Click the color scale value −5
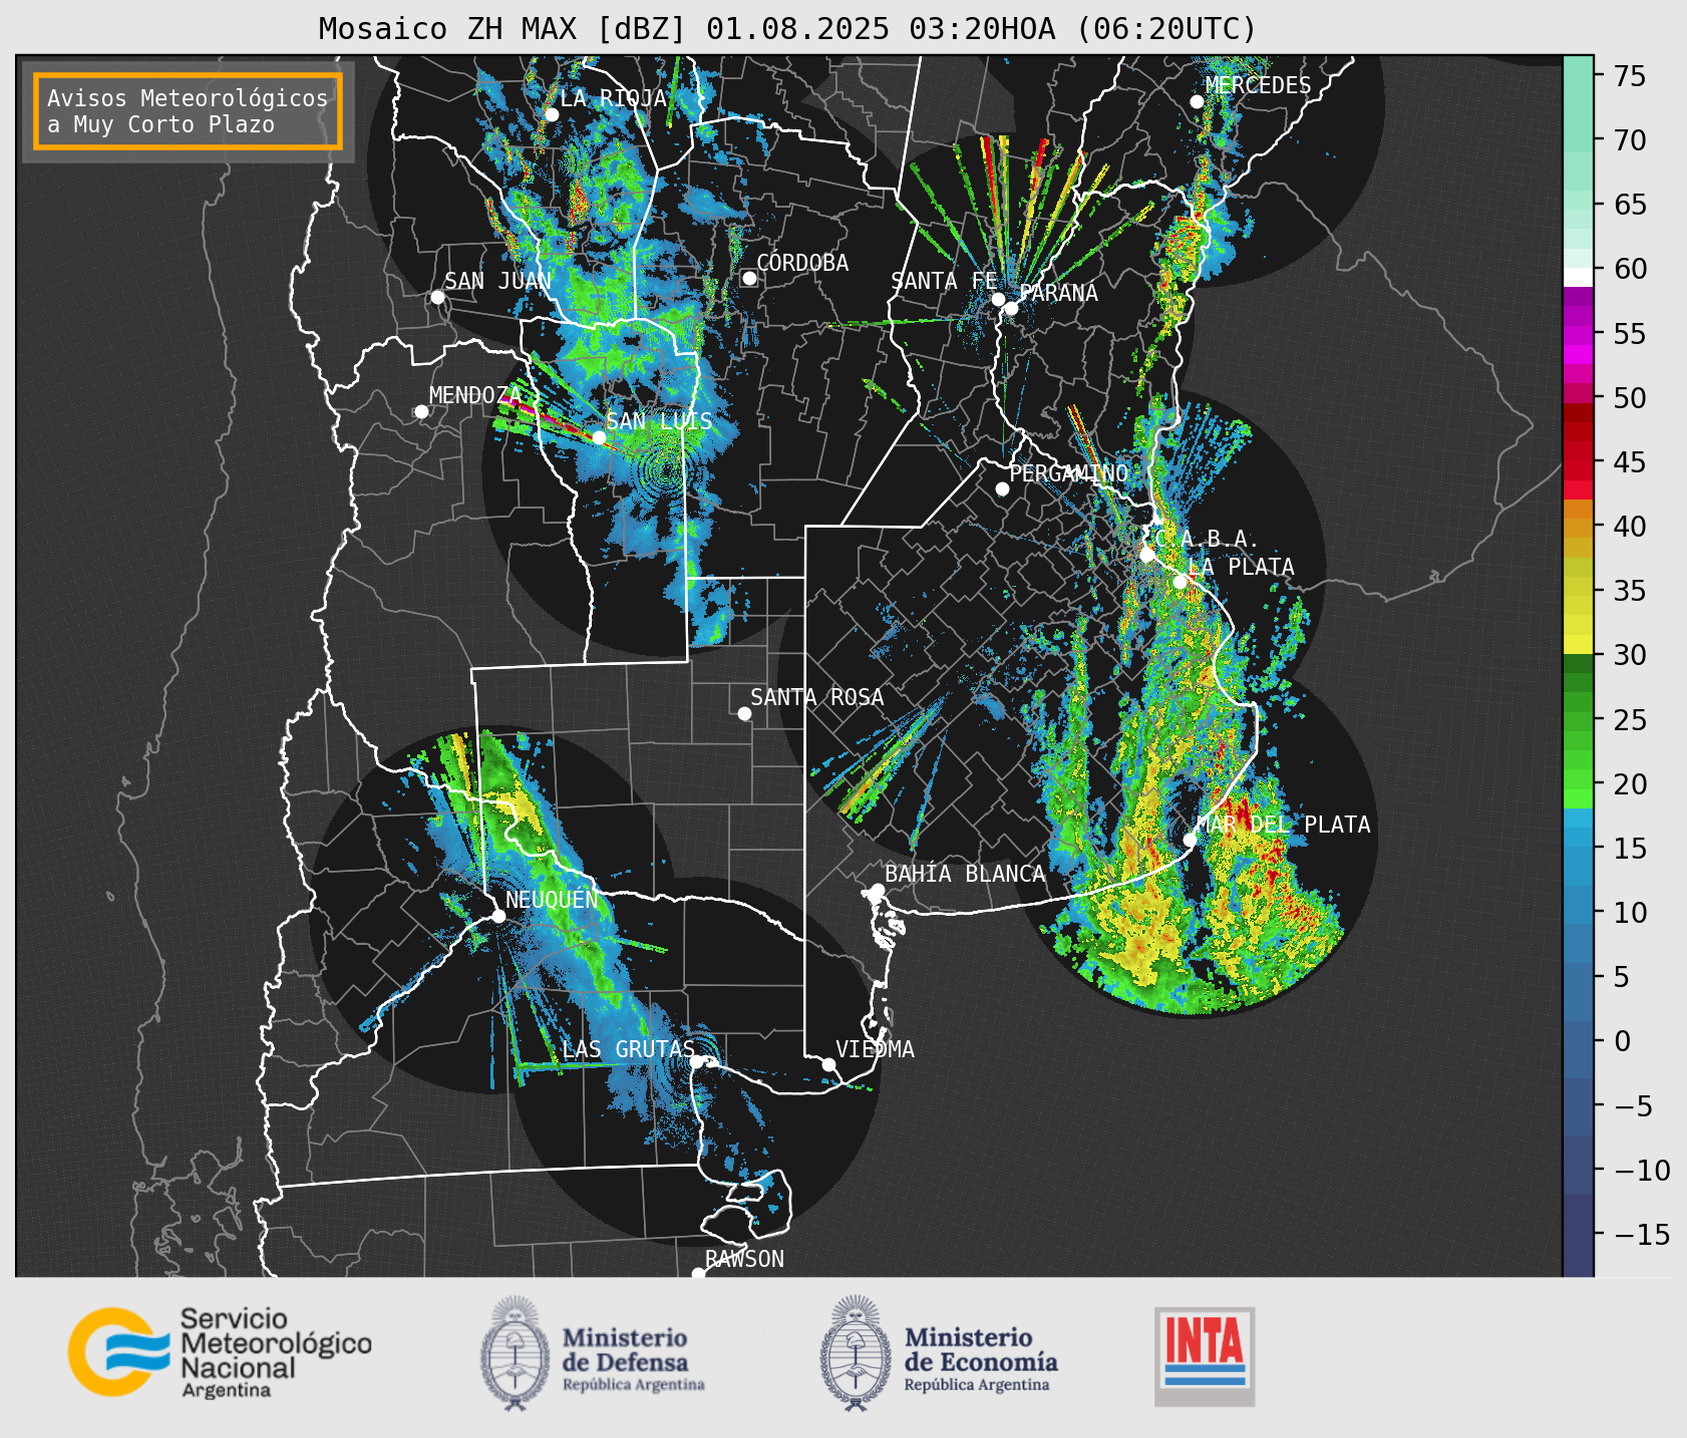The image size is (1687, 1438). pos(1632,1106)
